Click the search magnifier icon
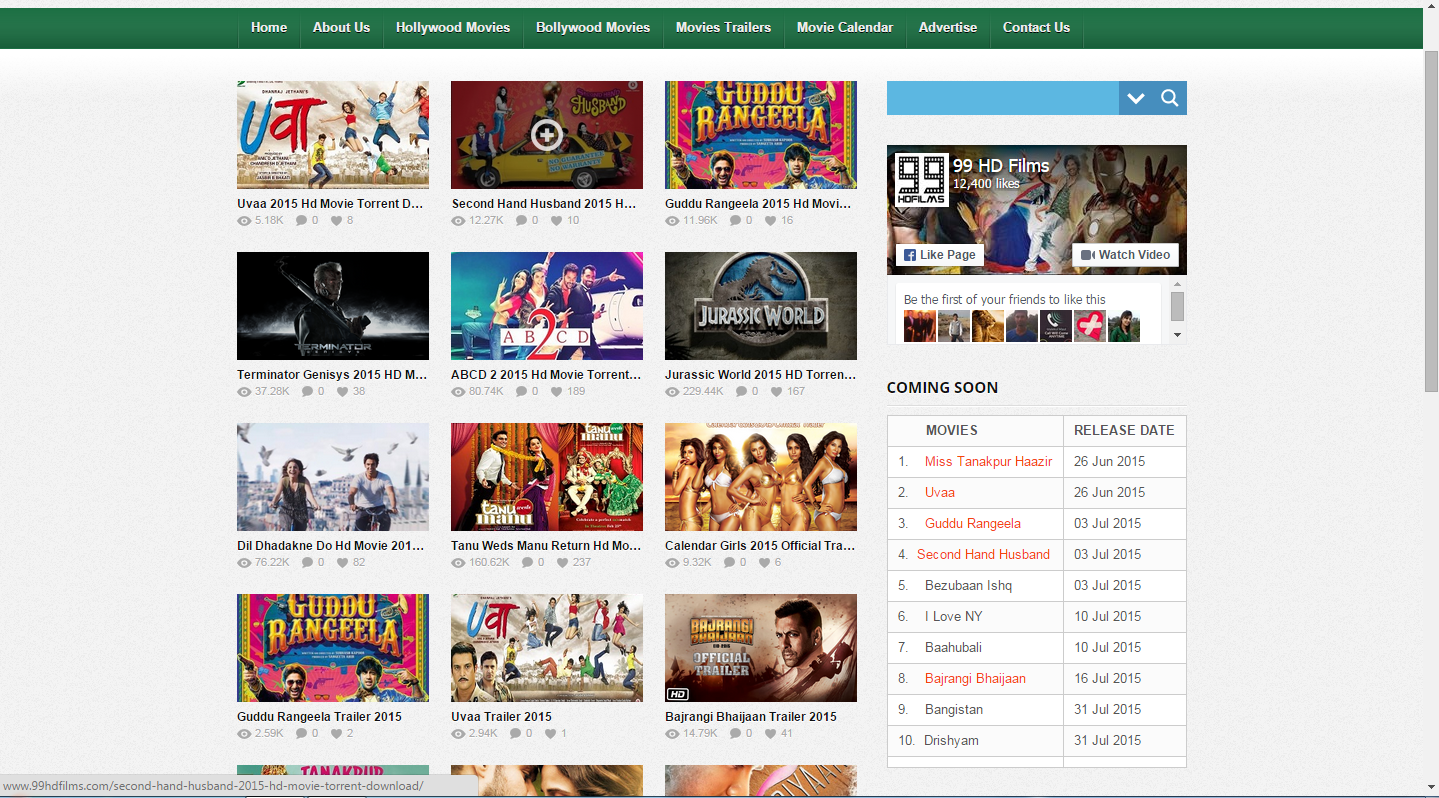1439x798 pixels. tap(1169, 98)
